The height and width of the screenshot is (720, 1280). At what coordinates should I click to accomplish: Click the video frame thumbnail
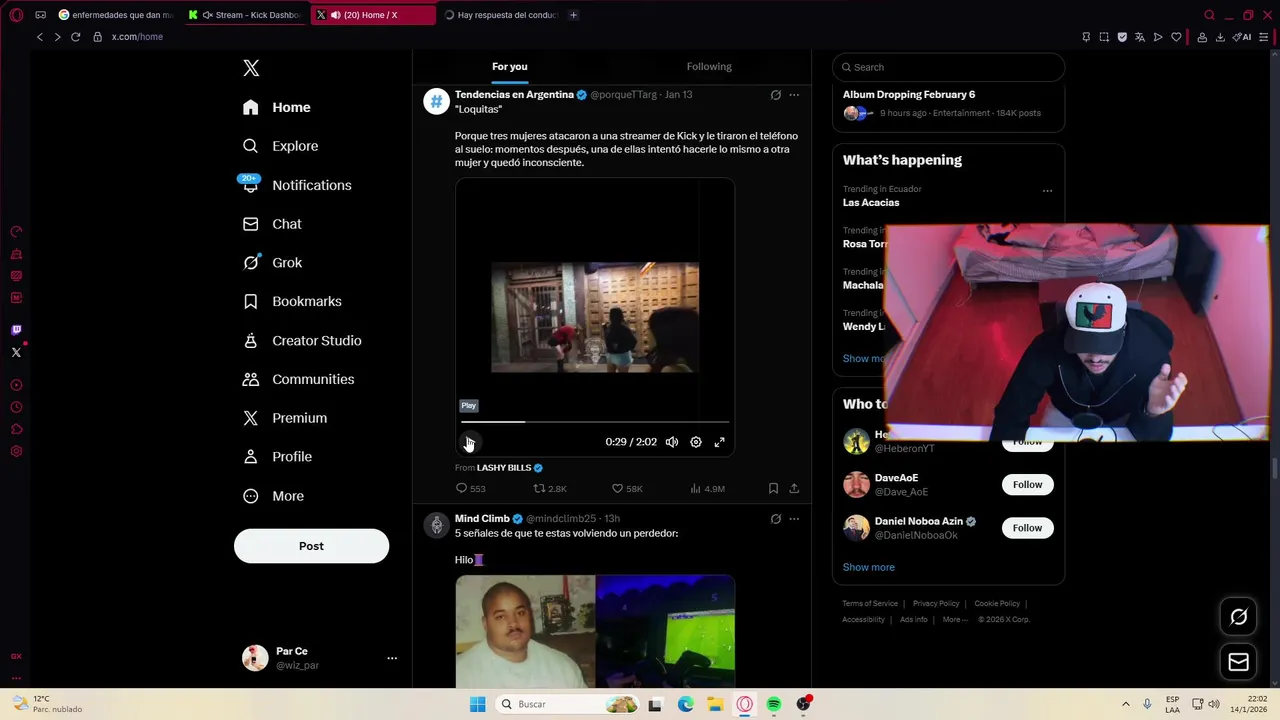coord(595,317)
